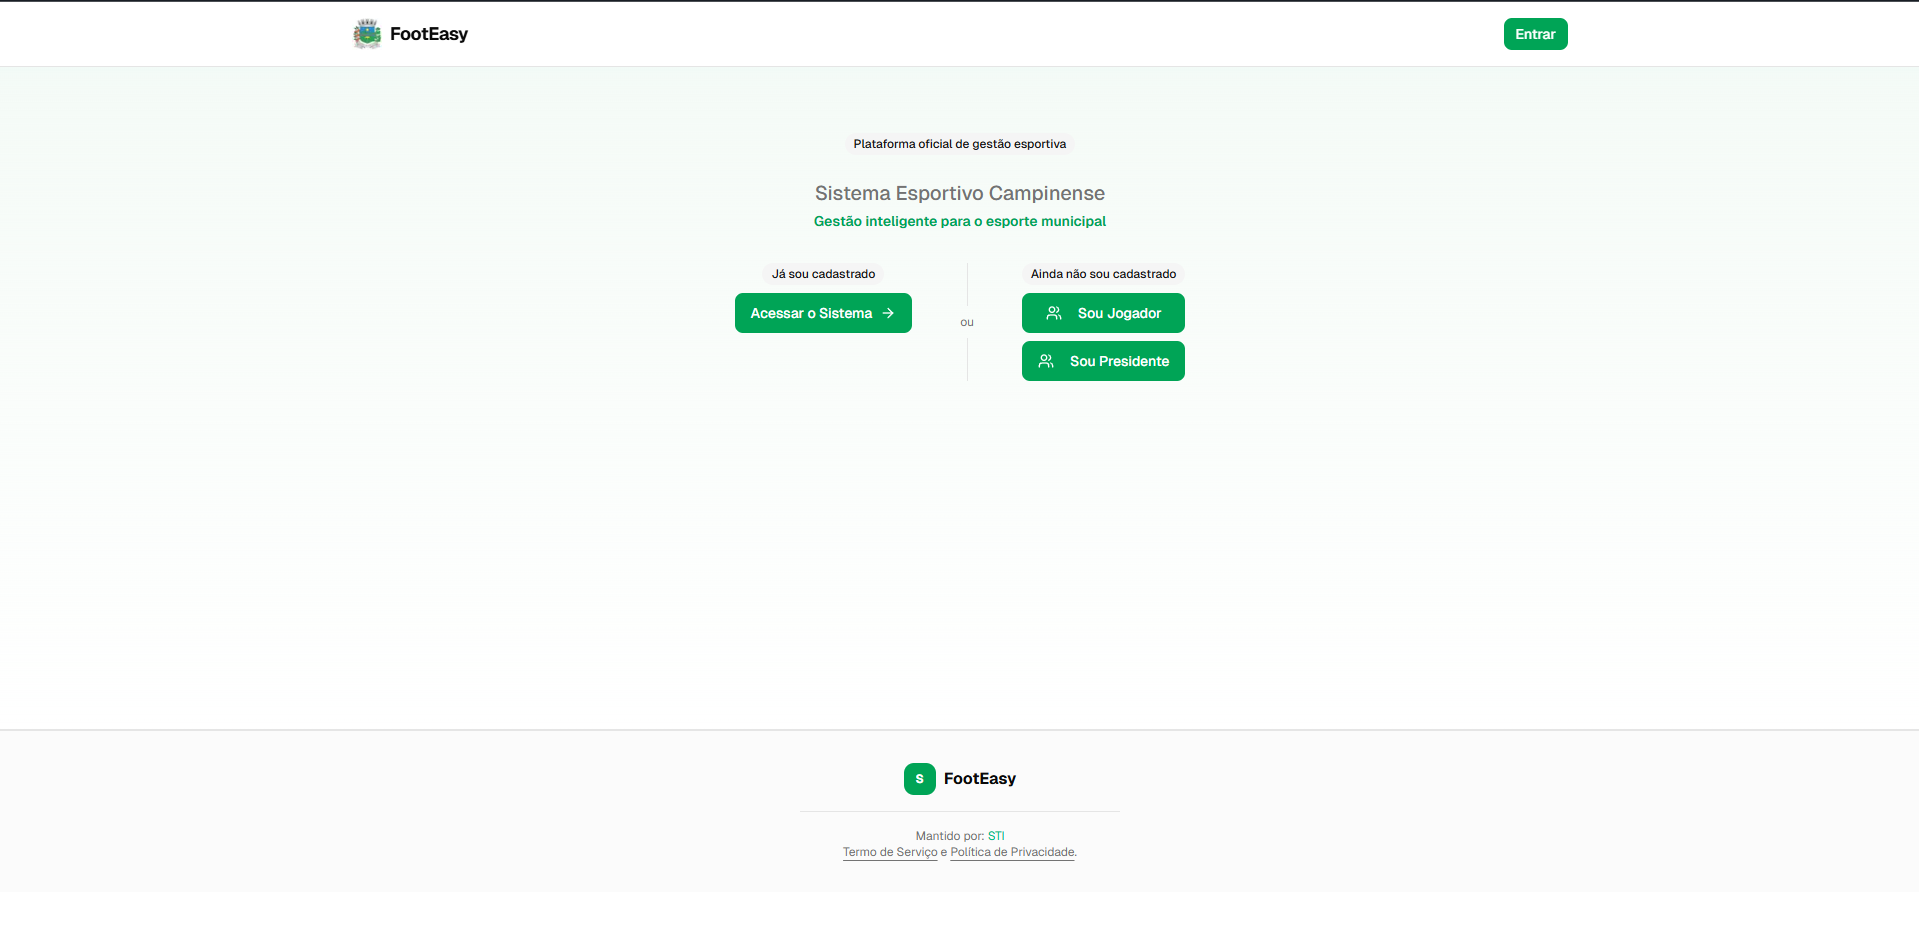Open the 'Política de Privacidade' link
Image resolution: width=1919 pixels, height=946 pixels.
tap(1012, 852)
